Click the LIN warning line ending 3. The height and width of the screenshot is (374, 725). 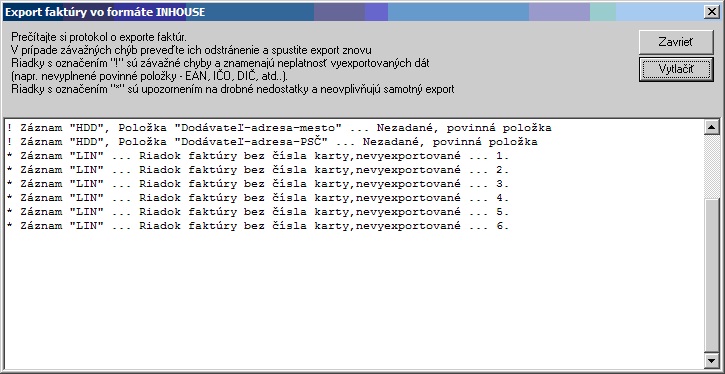[x=258, y=184]
